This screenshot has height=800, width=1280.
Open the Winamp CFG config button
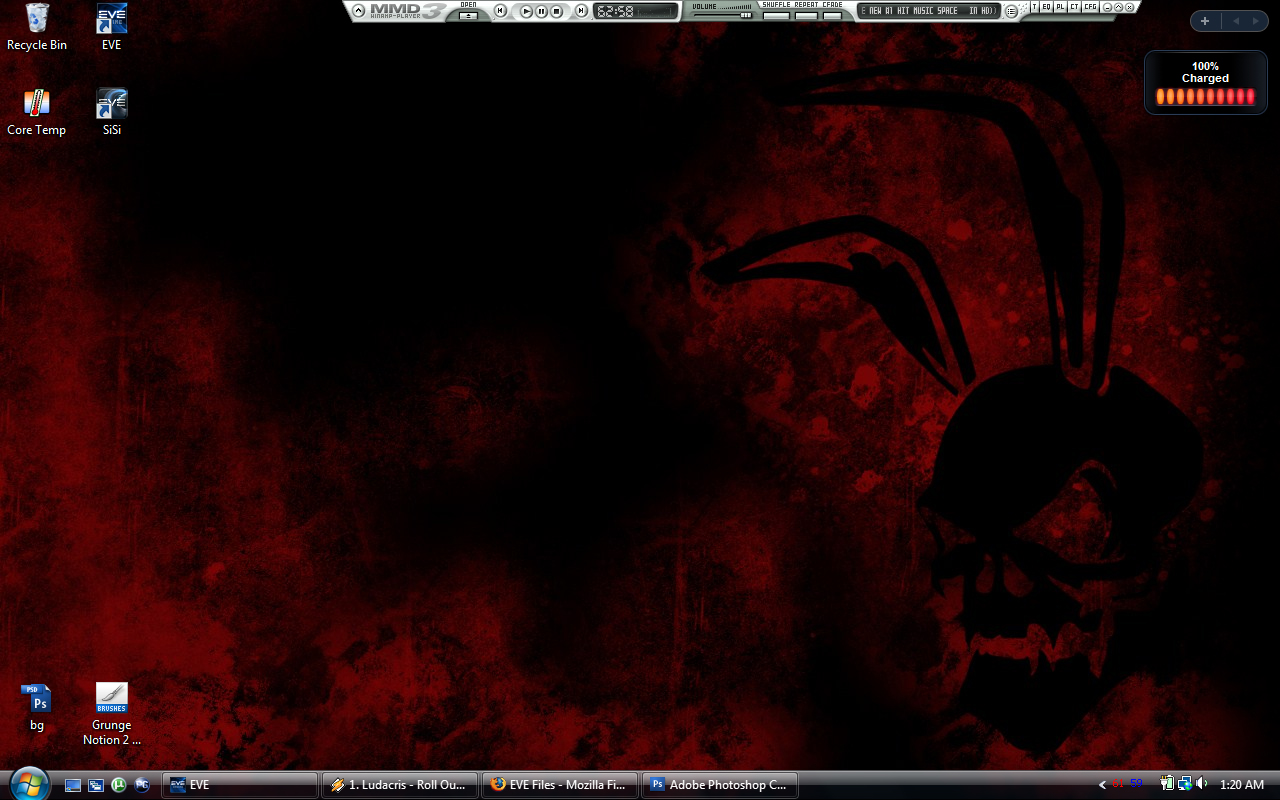coord(1090,8)
